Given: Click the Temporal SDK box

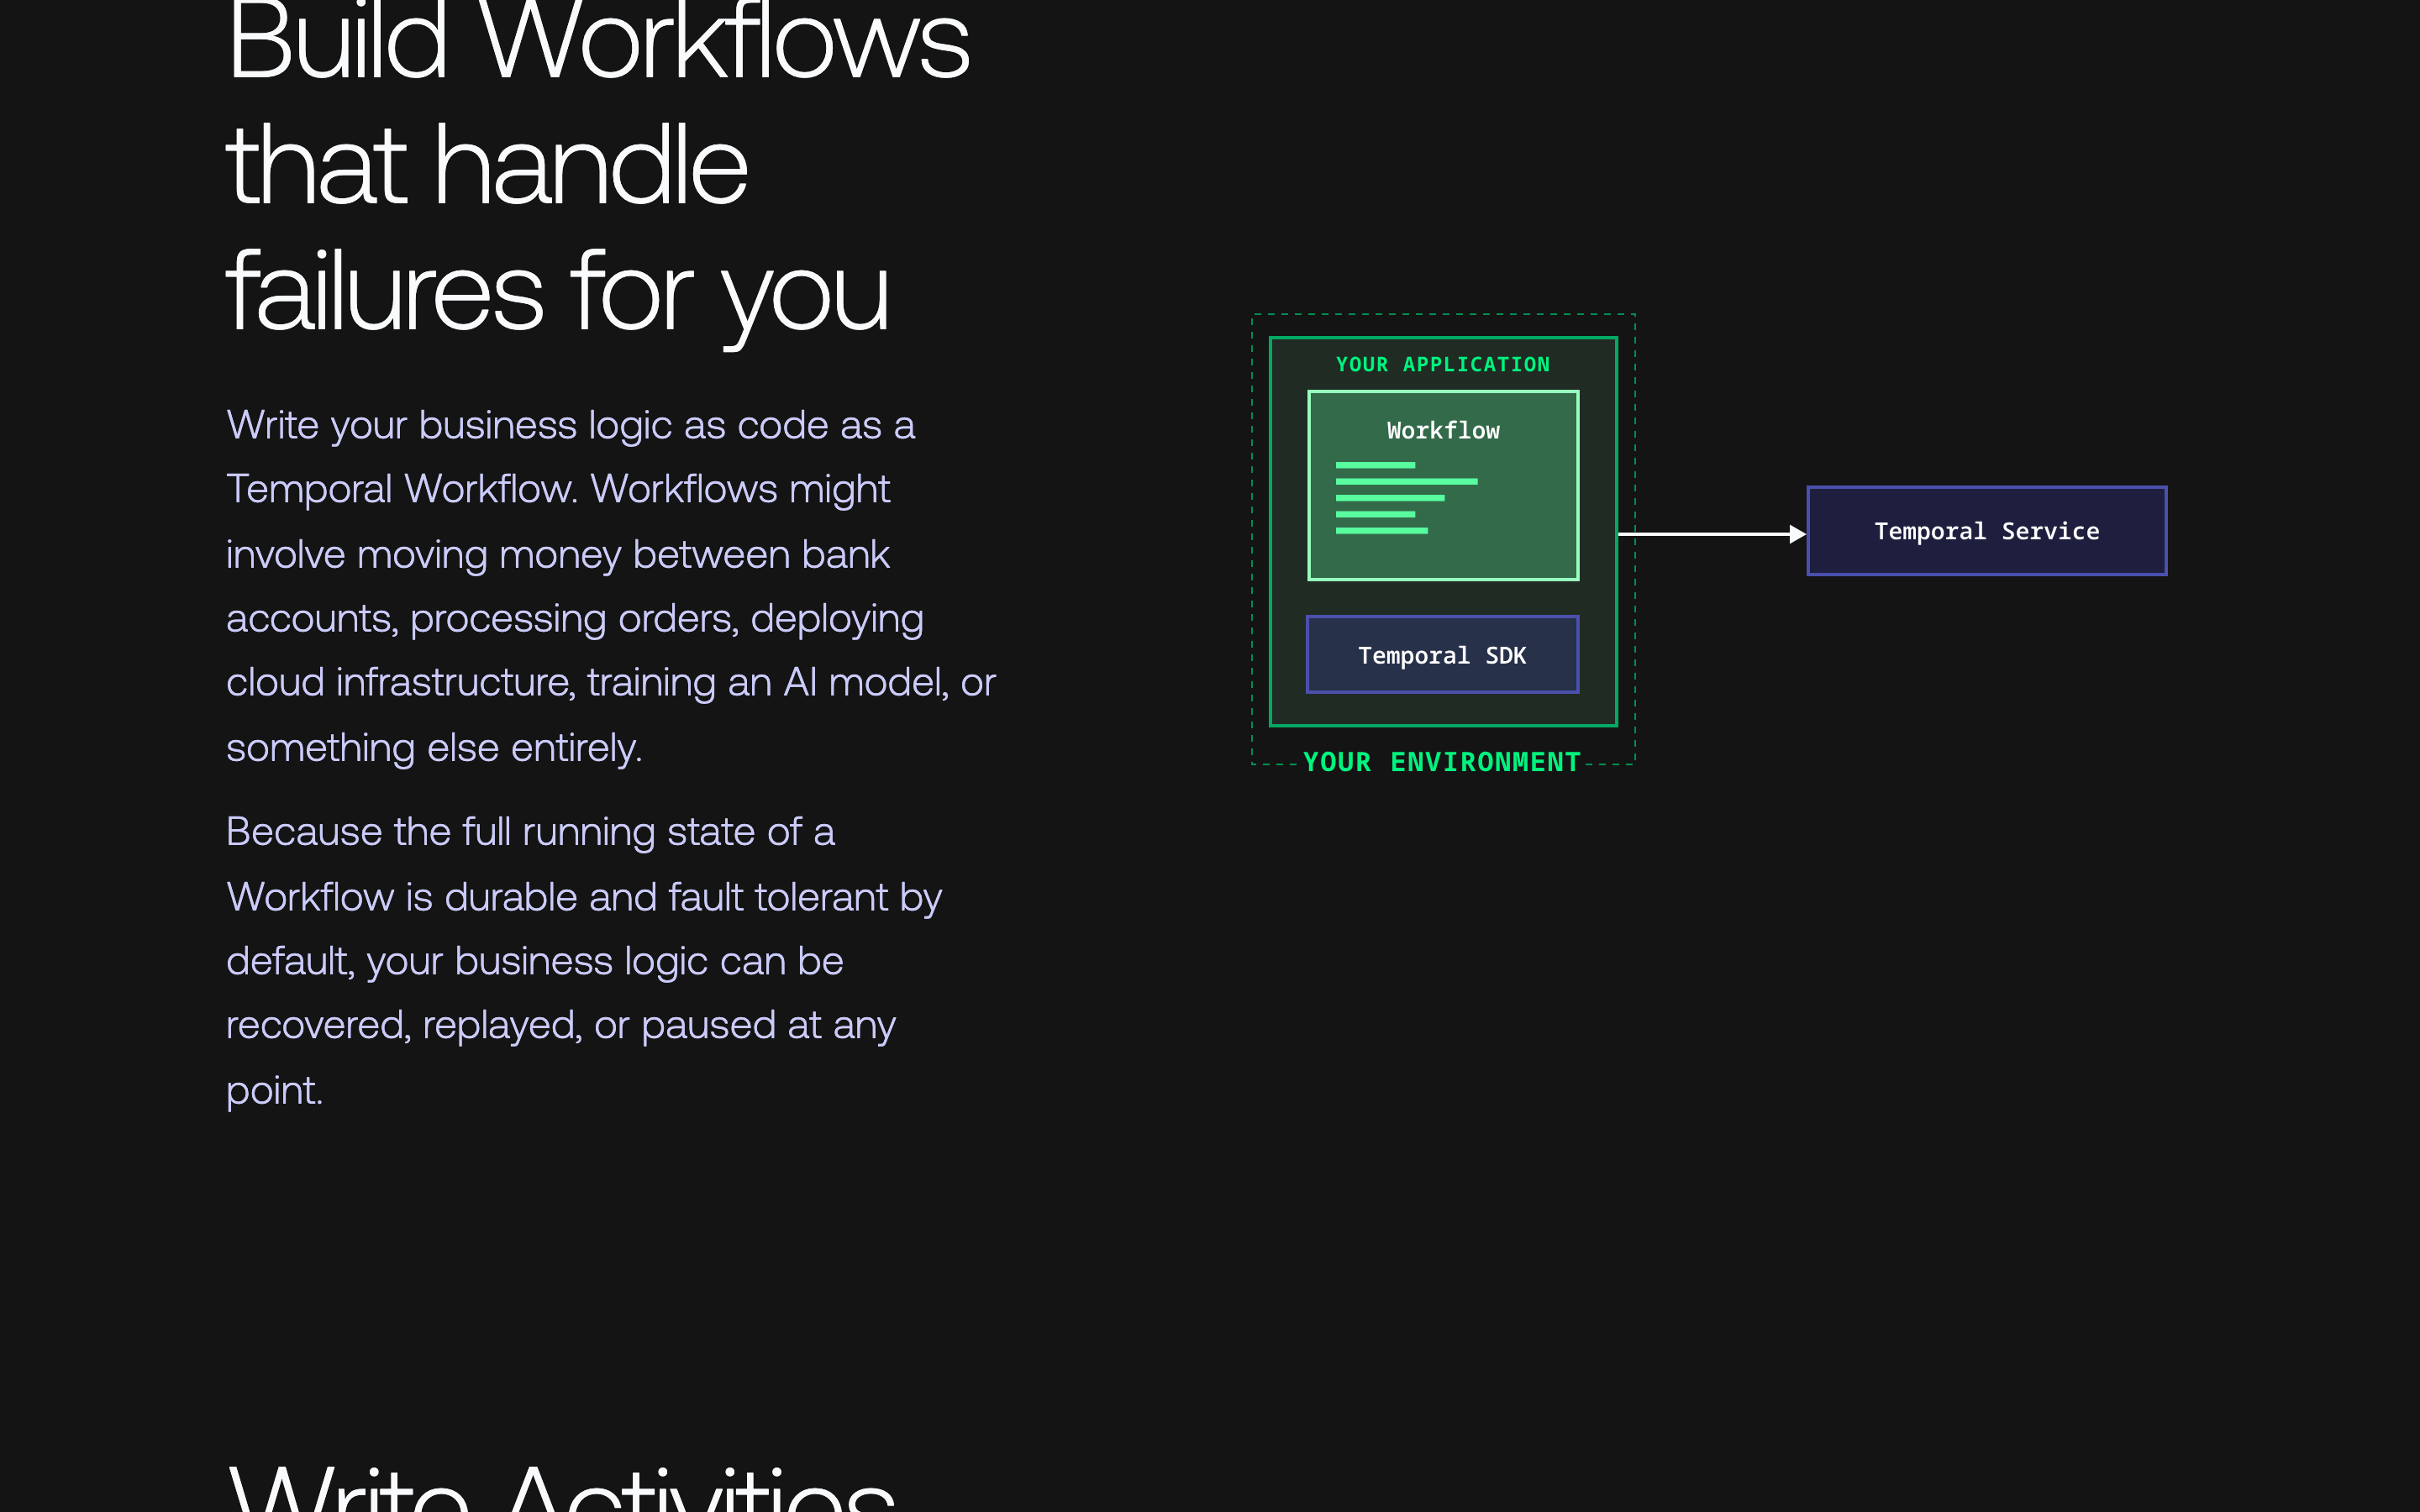Looking at the screenshot, I should [x=1442, y=655].
